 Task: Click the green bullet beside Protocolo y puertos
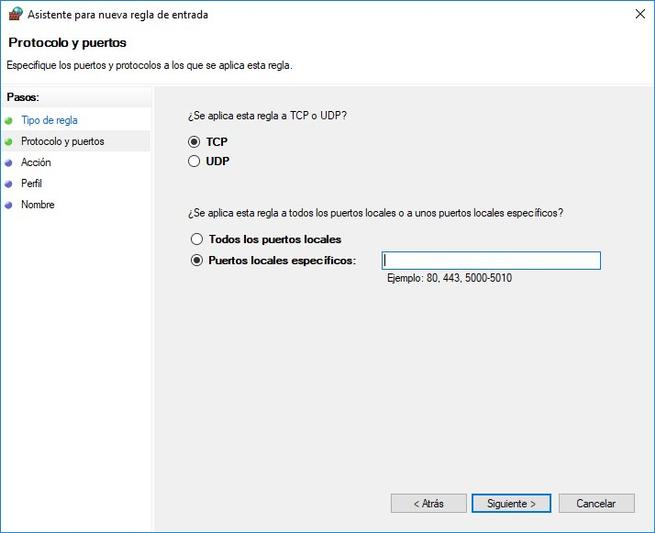pos(9,141)
